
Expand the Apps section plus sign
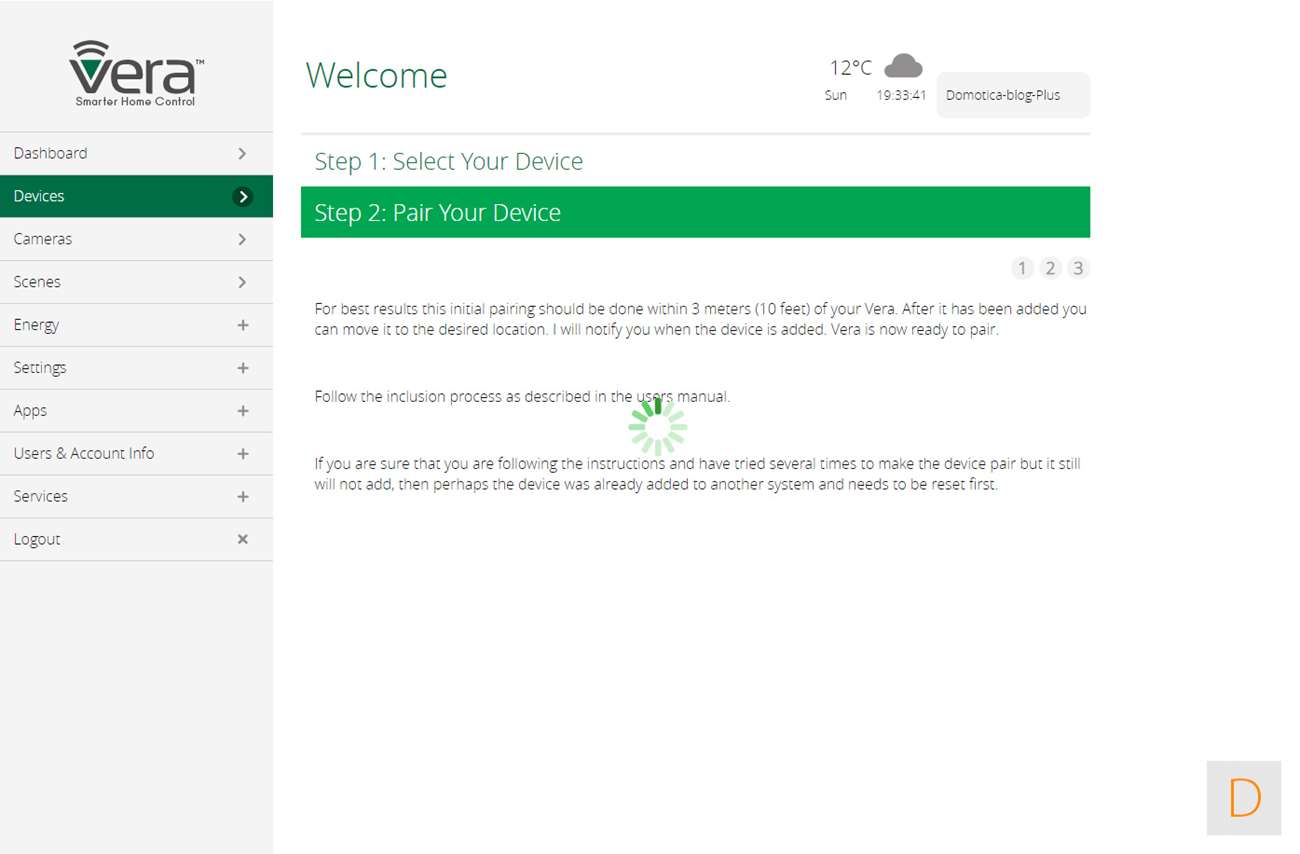click(x=242, y=411)
